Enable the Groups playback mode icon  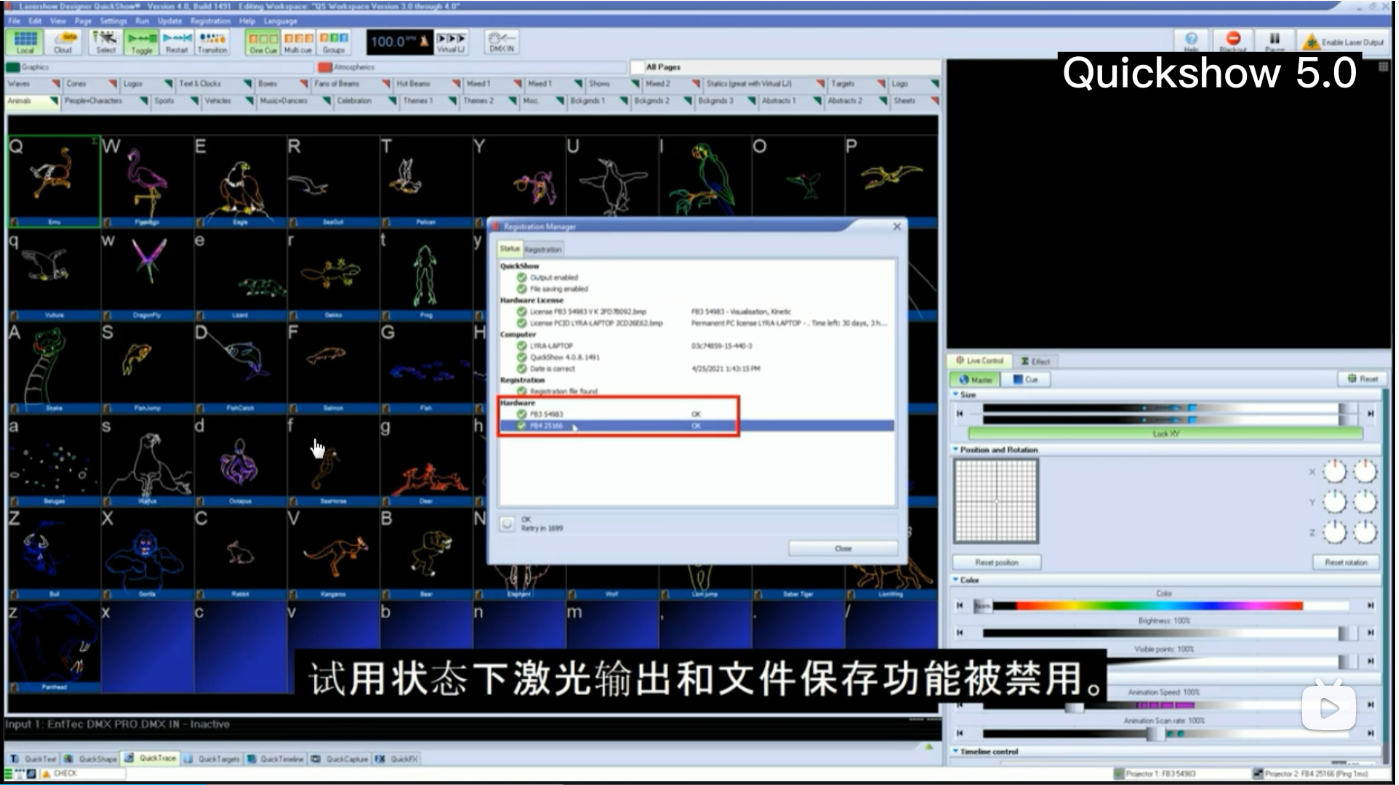coord(334,40)
